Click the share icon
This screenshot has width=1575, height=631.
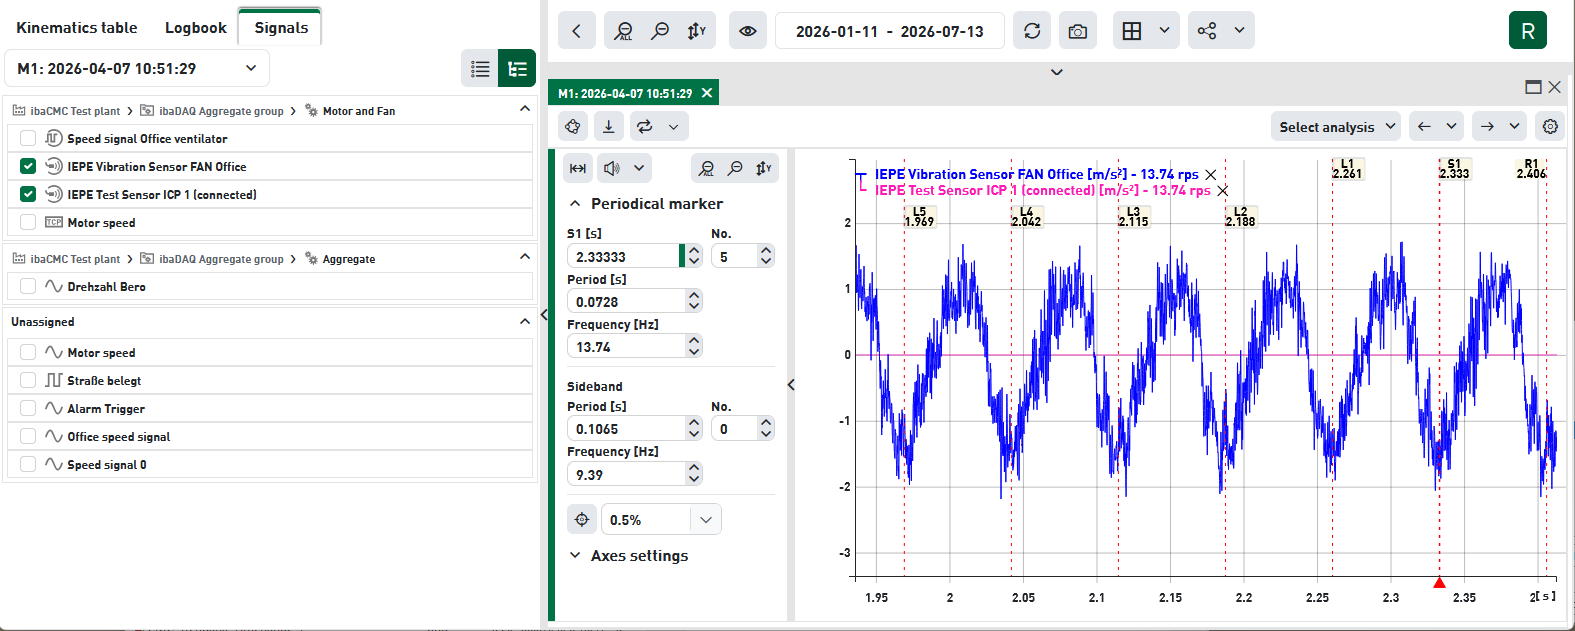(1207, 31)
